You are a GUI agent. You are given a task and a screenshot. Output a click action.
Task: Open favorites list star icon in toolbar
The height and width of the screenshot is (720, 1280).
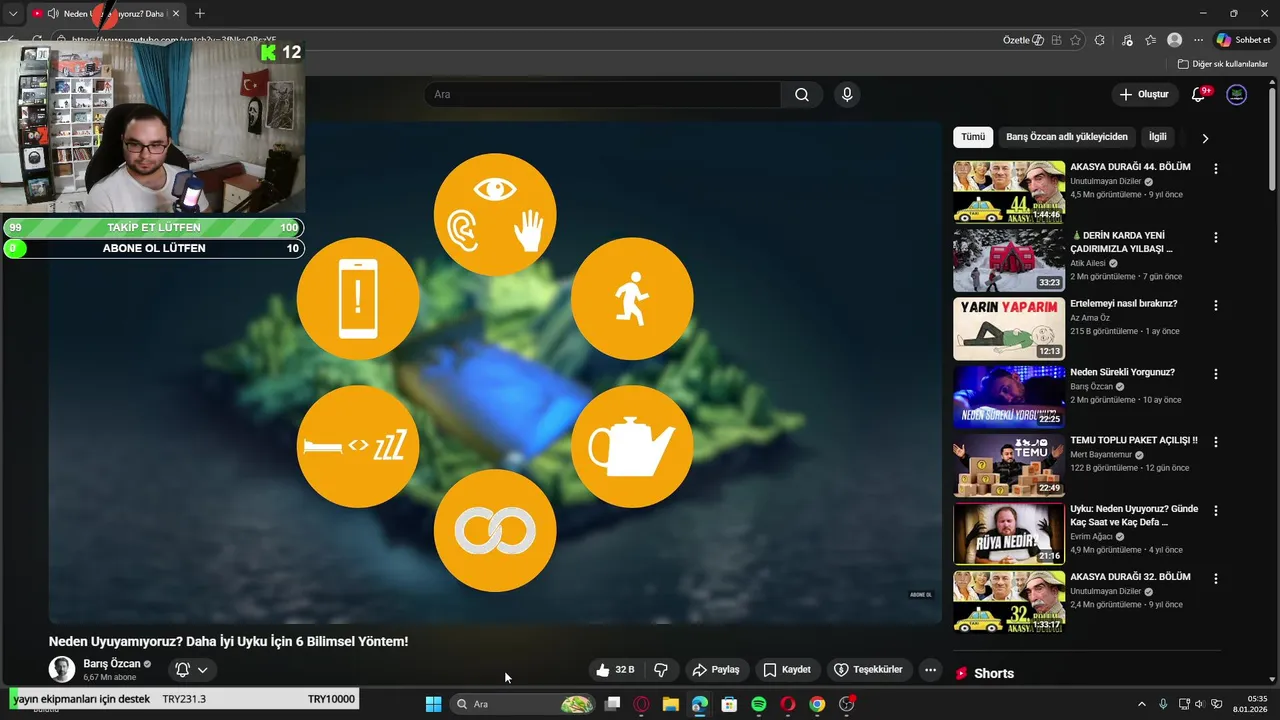point(1151,40)
